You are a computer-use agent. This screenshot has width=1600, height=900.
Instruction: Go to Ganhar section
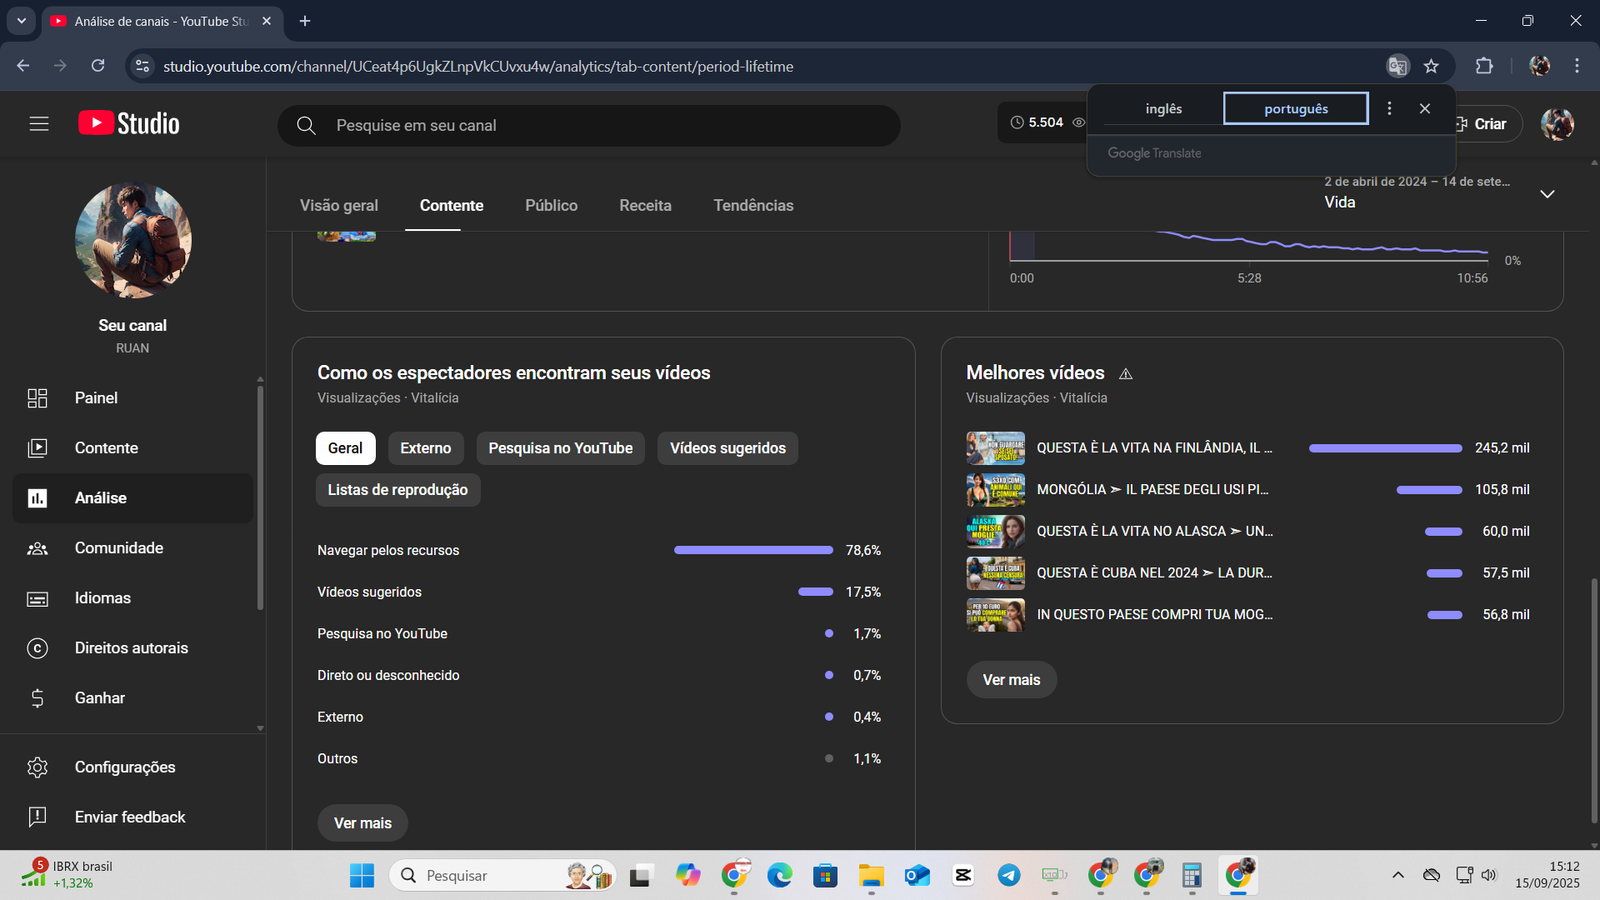[99, 698]
